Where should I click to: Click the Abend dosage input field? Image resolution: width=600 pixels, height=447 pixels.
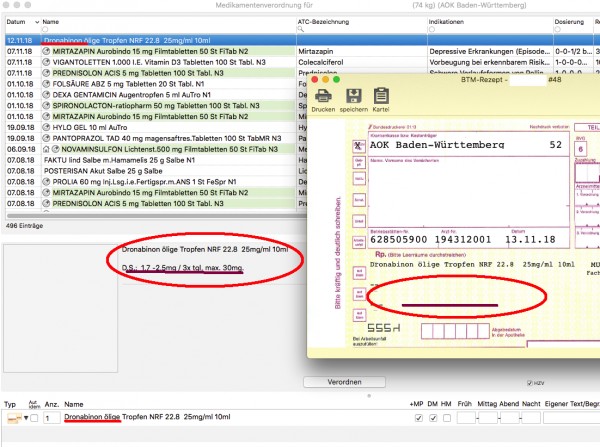510,418
